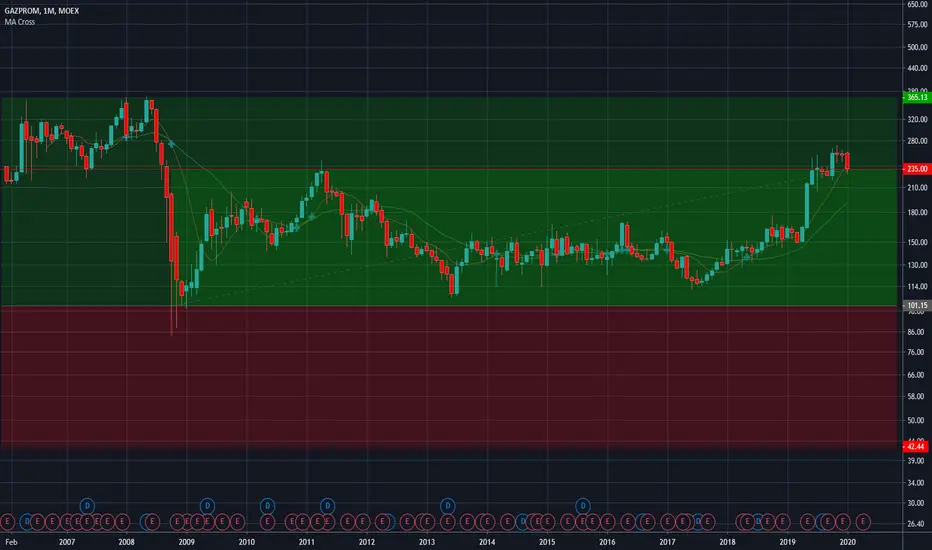Click the 2008 label on the time axis
The height and width of the screenshot is (550, 932).
[x=127, y=542]
